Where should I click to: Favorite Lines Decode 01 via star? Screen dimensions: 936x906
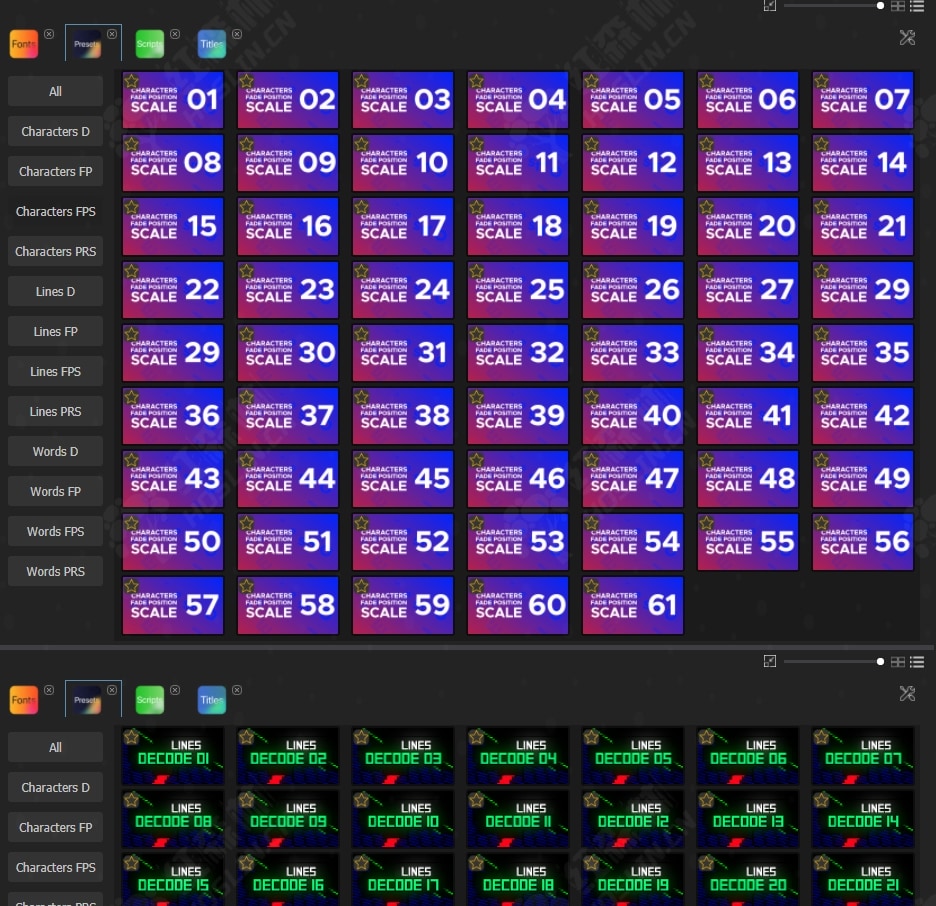132,737
